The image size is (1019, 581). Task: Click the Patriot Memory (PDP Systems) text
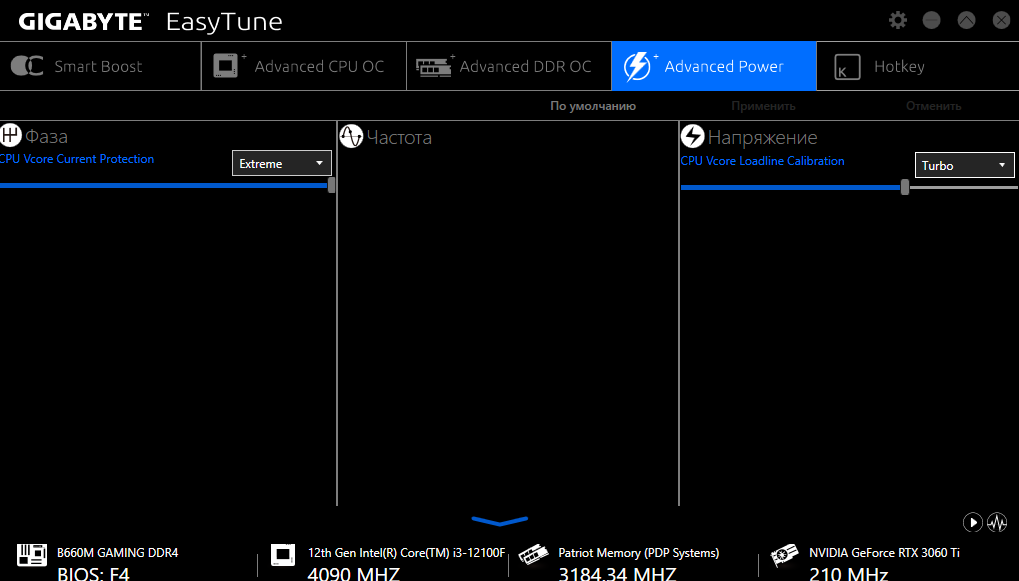click(x=639, y=552)
